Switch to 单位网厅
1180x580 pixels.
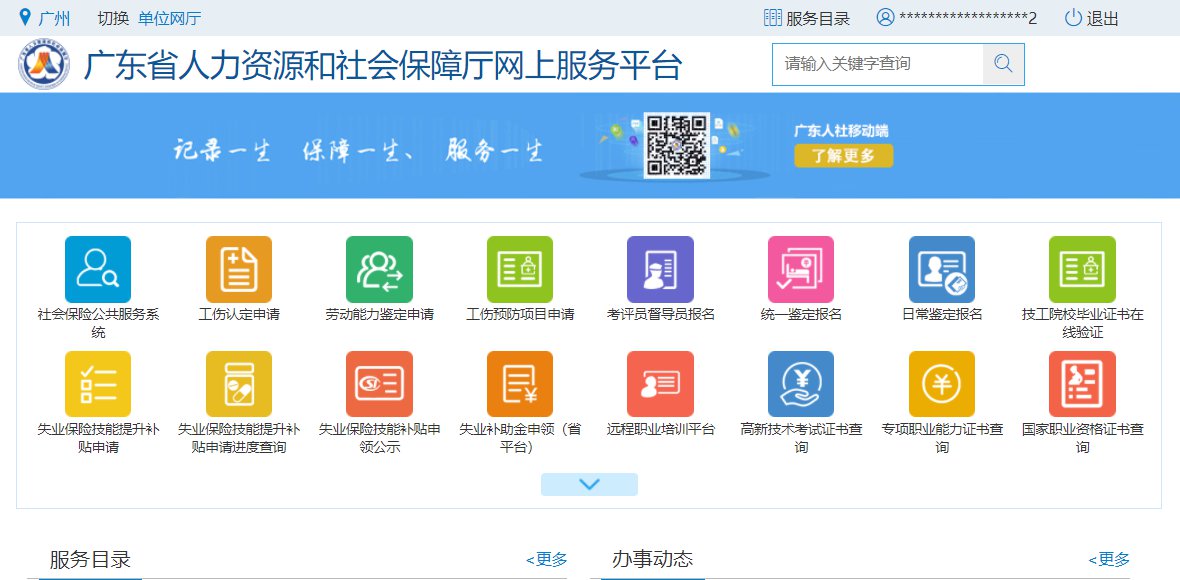tap(169, 18)
